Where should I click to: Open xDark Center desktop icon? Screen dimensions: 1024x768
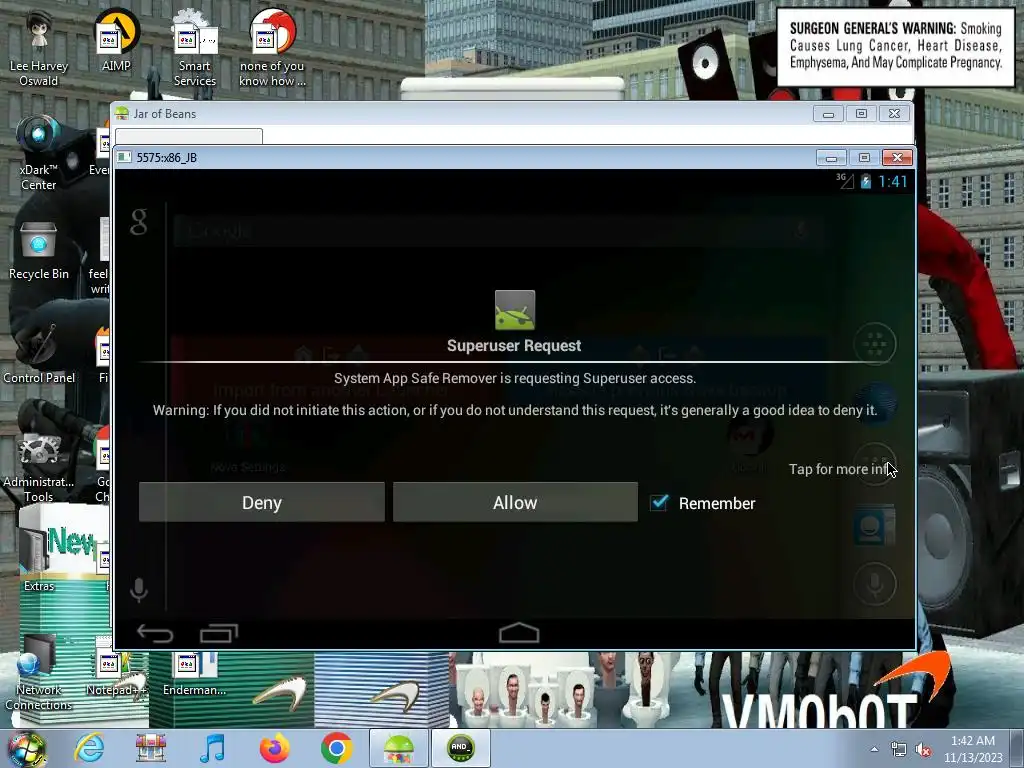pos(39,153)
